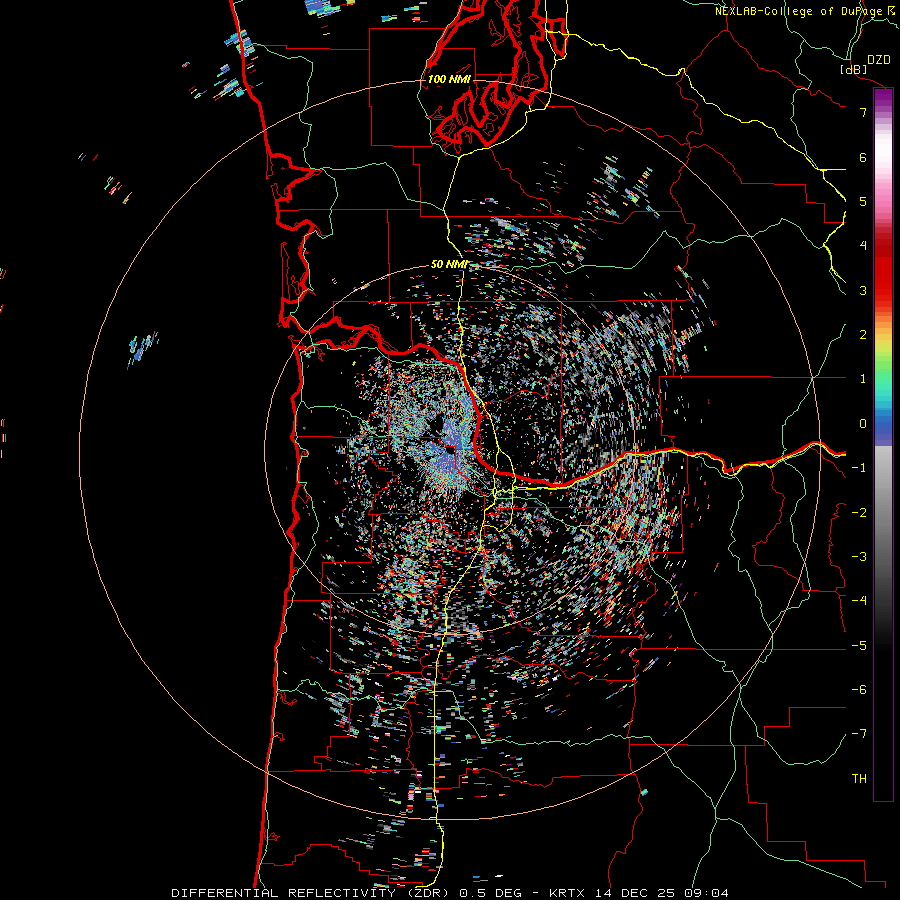Click the legend value '-3'
The height and width of the screenshot is (900, 900).
point(859,557)
